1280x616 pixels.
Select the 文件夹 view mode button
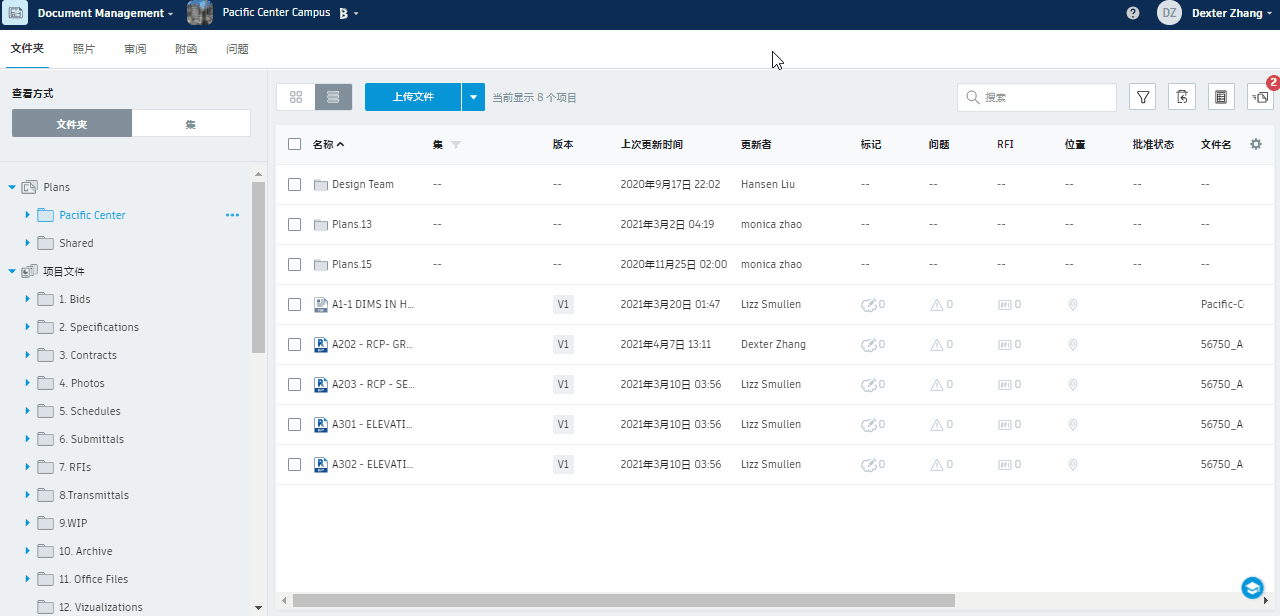click(72, 124)
